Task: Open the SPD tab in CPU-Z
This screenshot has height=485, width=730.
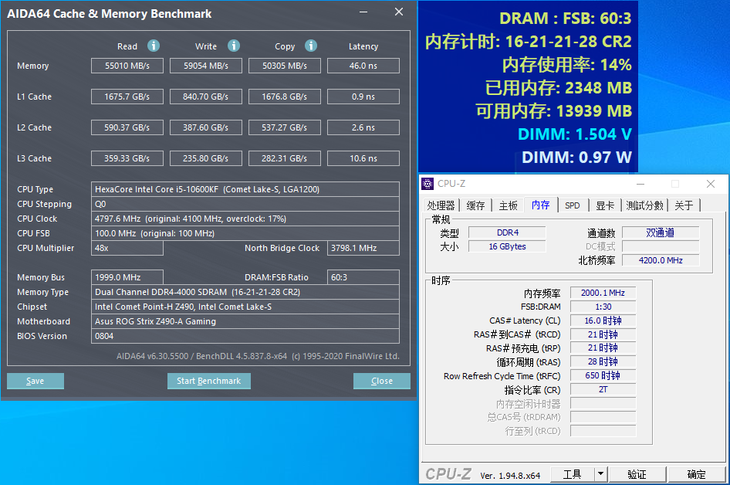Action: click(x=573, y=205)
